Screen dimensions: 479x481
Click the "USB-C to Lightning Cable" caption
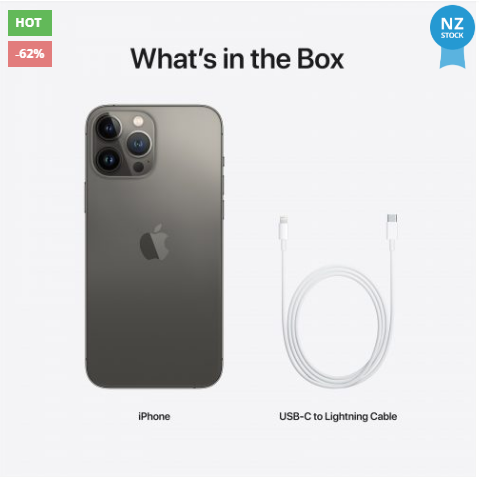coord(338,416)
